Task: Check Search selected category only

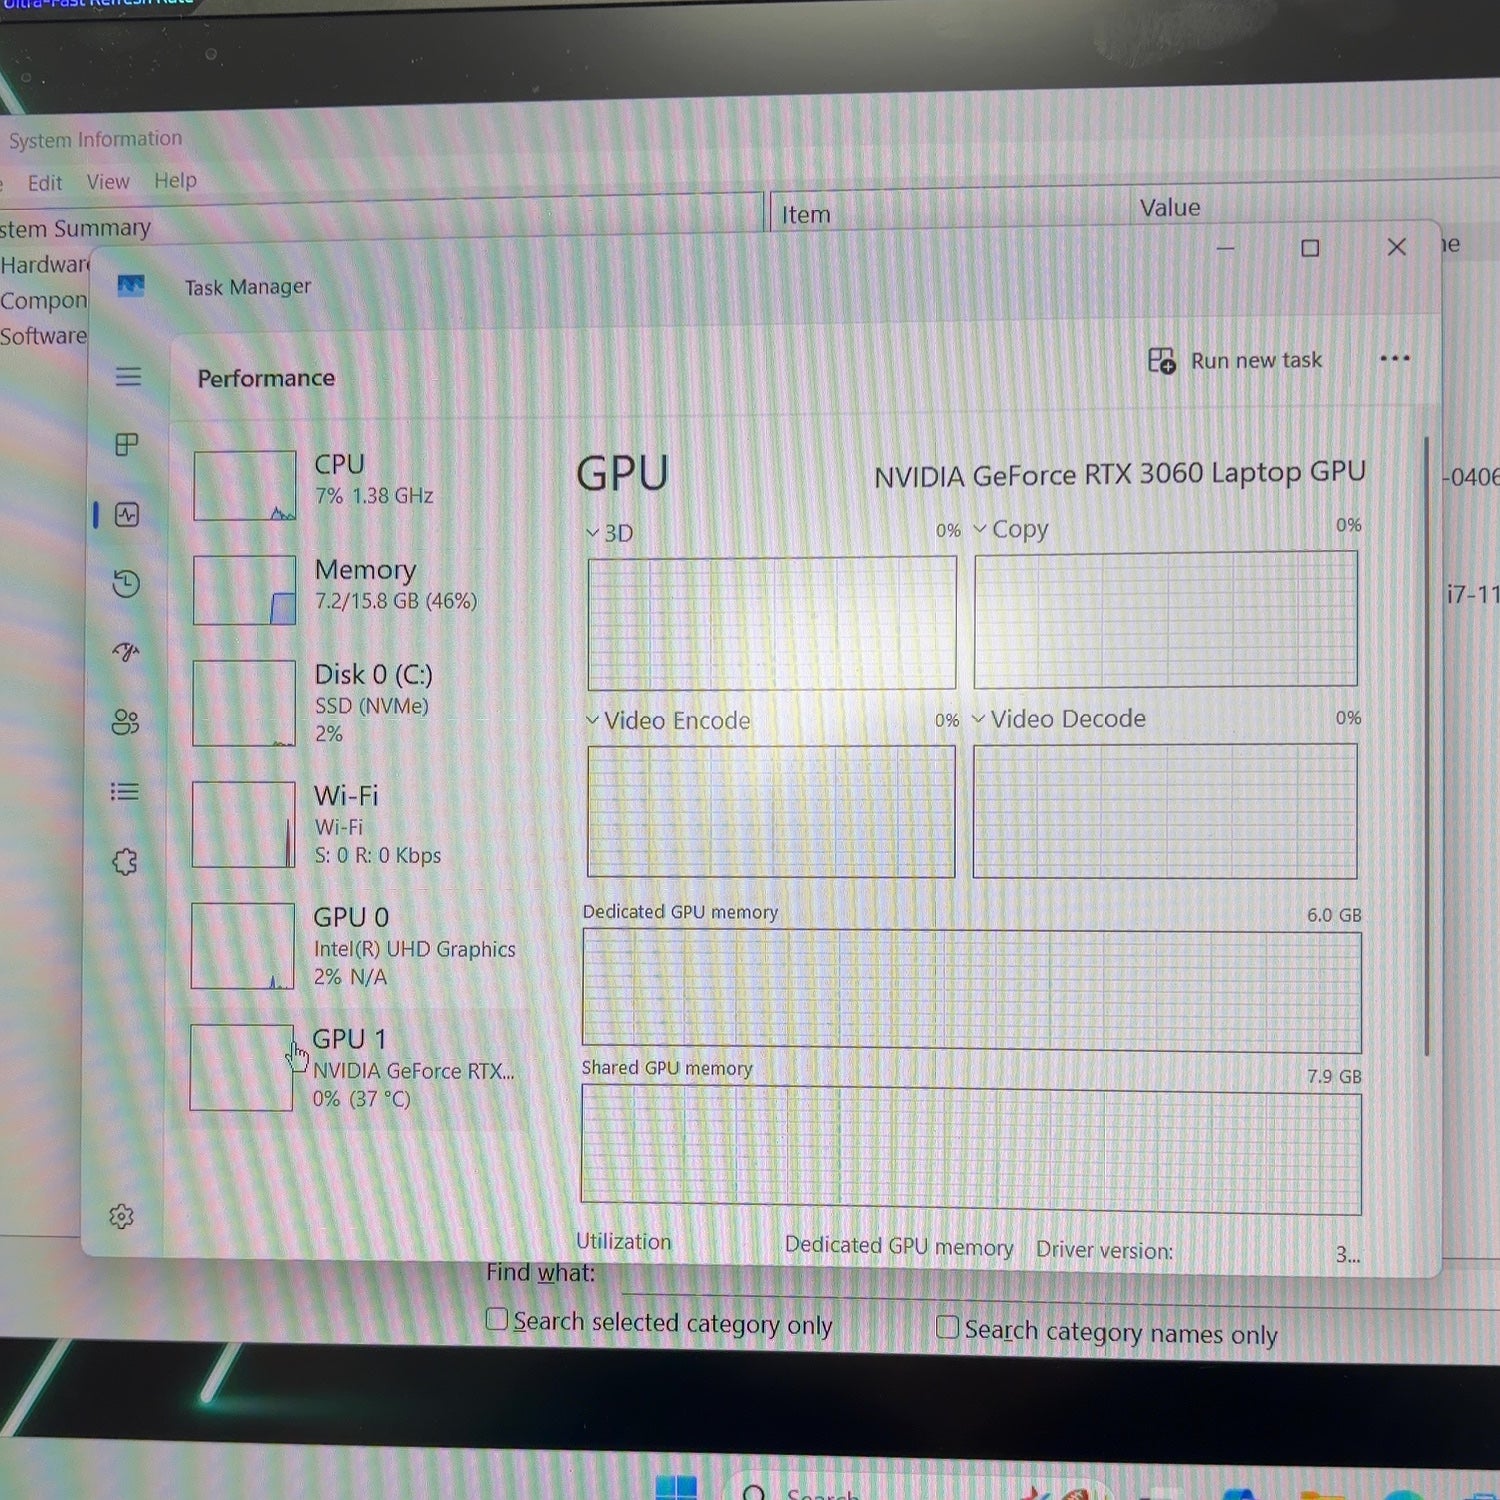Action: point(497,1320)
